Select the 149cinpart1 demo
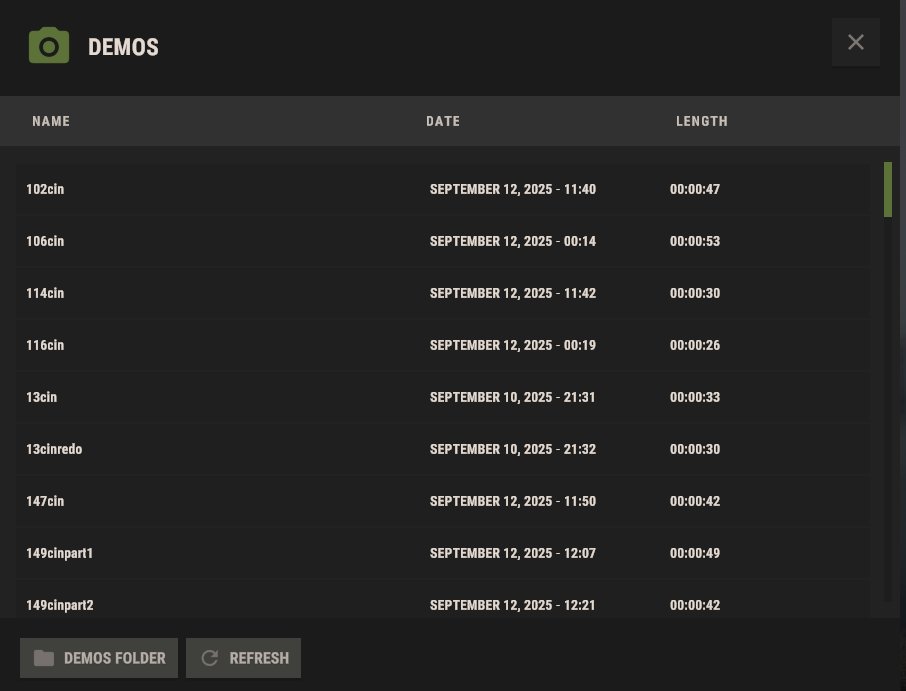Image resolution: width=906 pixels, height=691 pixels. [443, 553]
